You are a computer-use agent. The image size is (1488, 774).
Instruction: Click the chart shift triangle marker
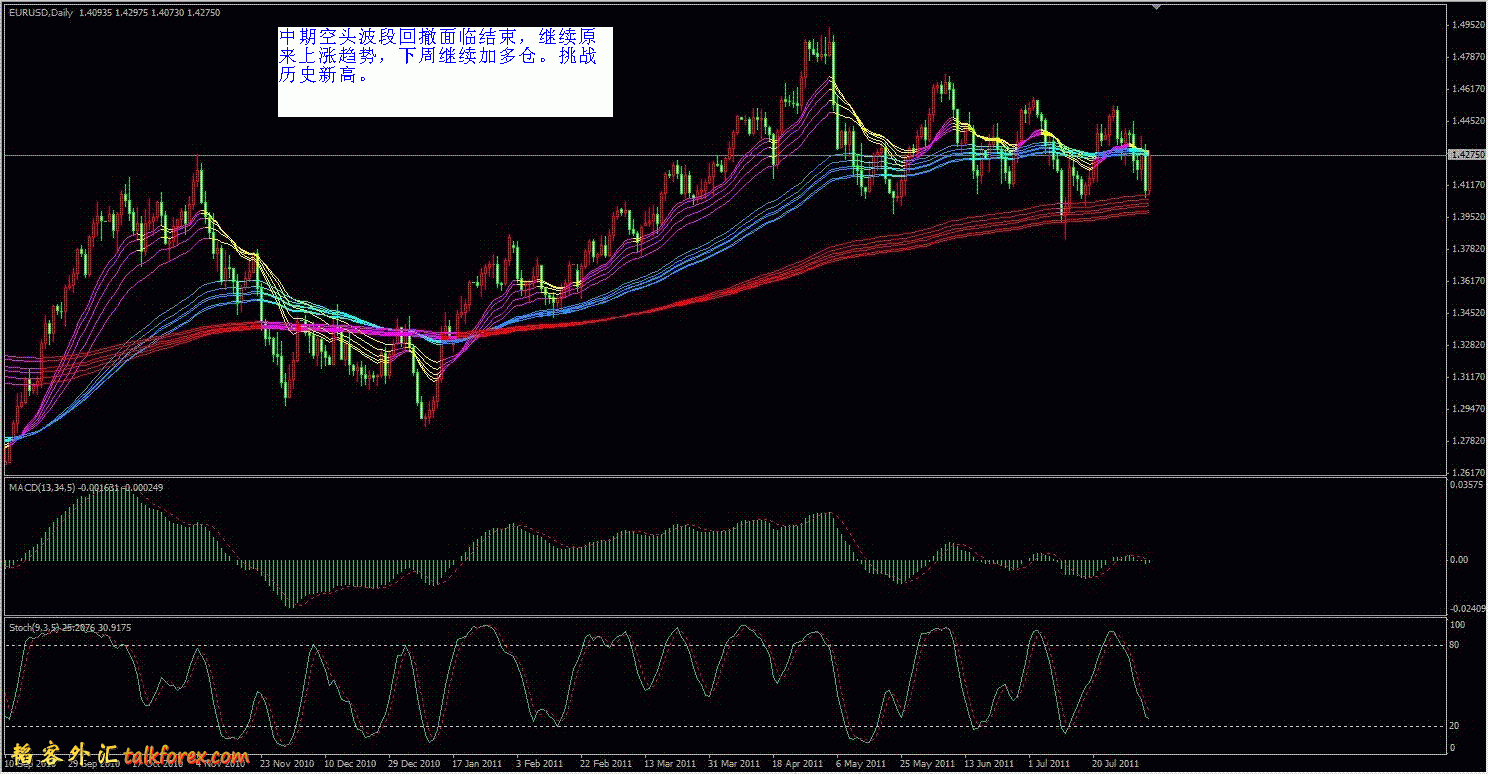click(1157, 6)
